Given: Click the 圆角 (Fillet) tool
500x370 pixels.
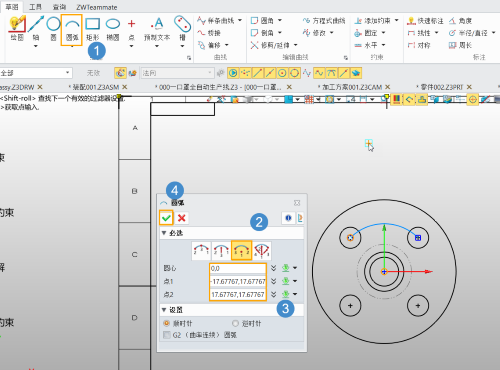Looking at the screenshot, I should point(262,21).
